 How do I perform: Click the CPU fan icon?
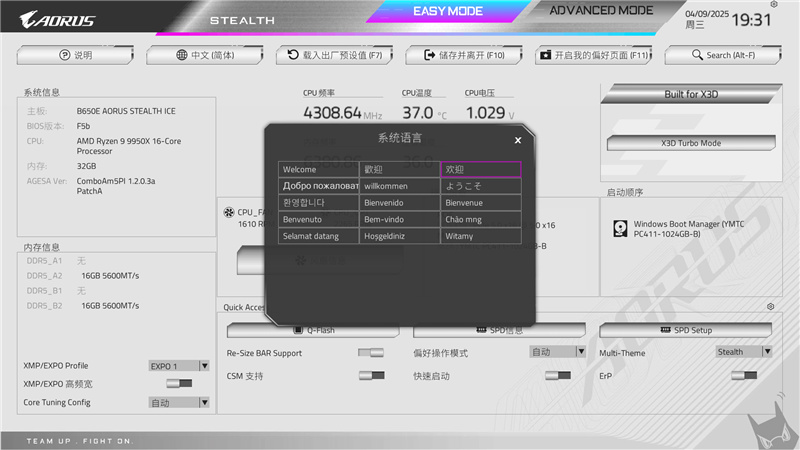pos(229,212)
